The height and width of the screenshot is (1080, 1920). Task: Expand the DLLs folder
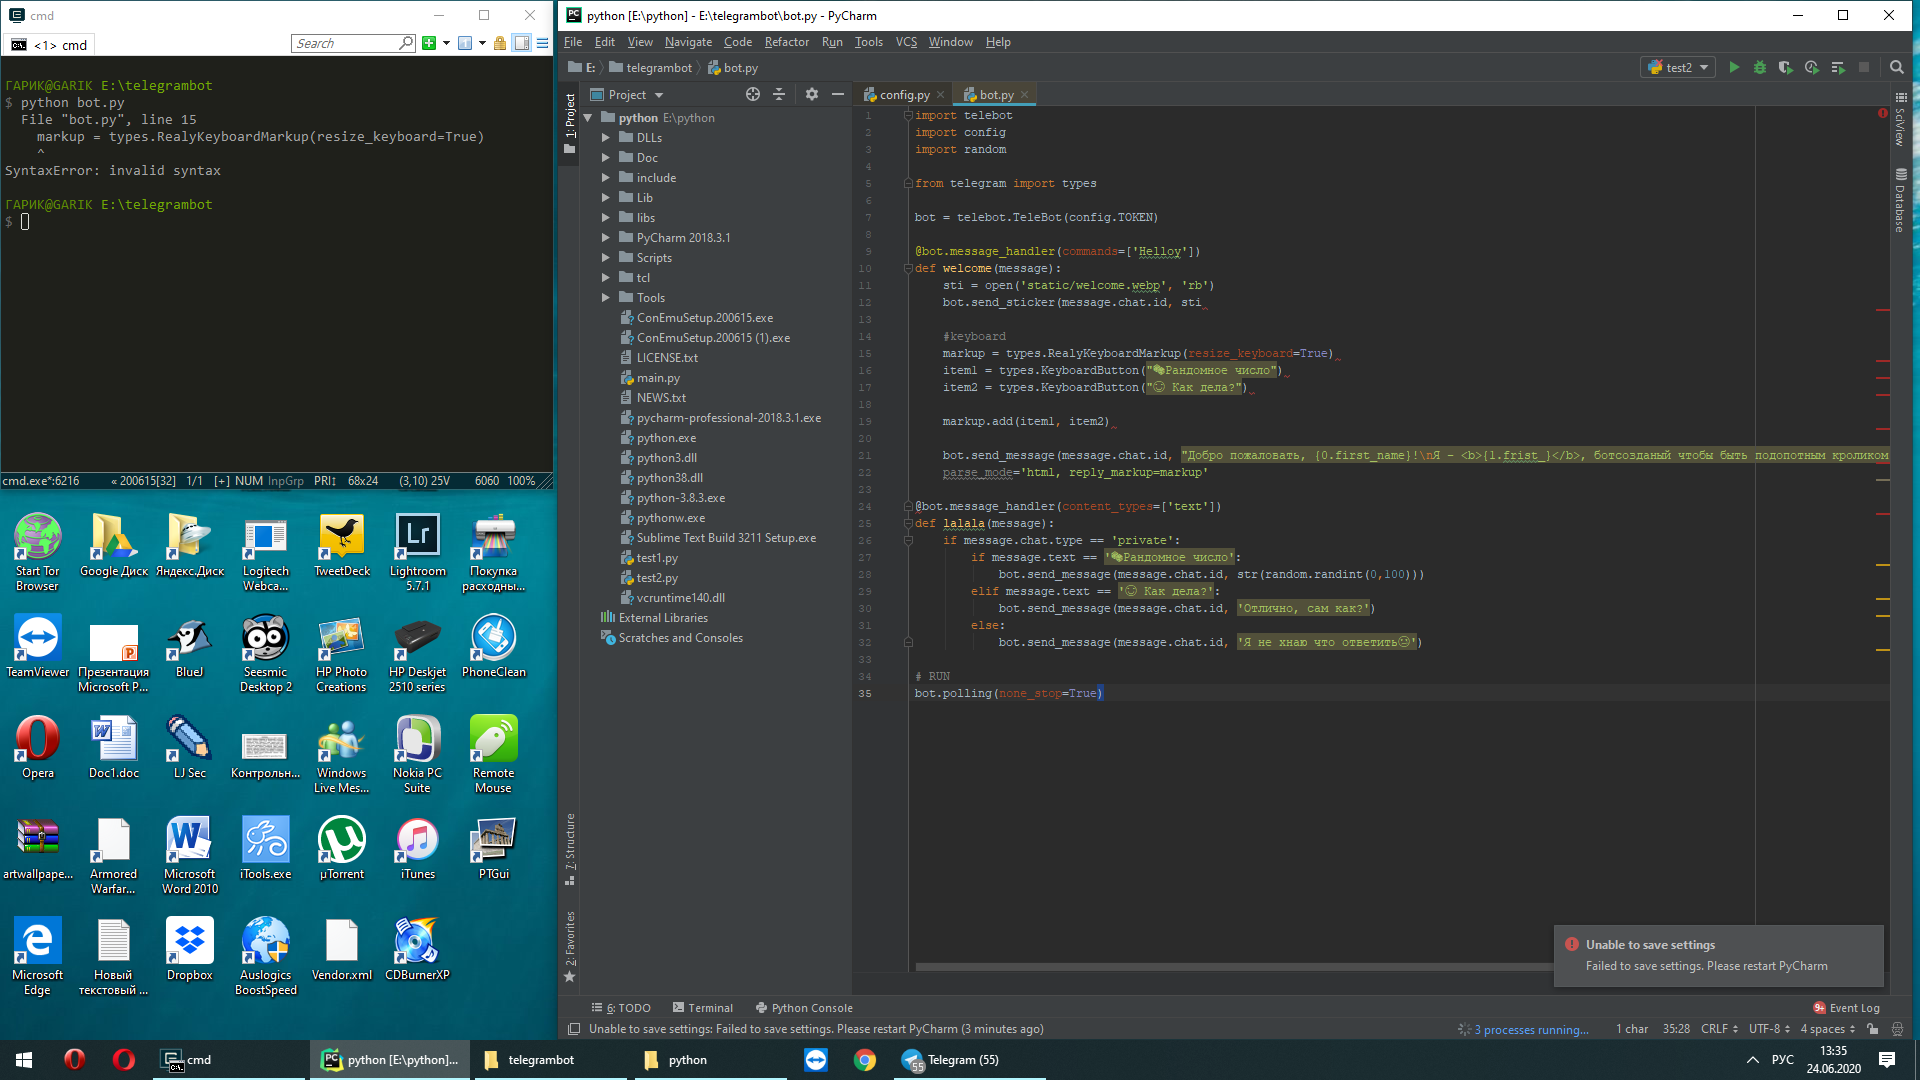(605, 138)
